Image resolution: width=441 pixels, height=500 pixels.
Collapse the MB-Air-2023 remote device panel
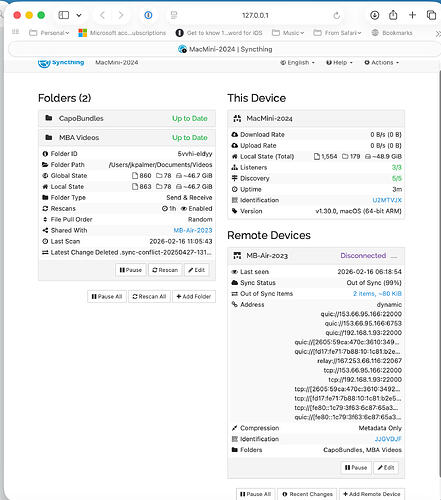click(x=316, y=256)
